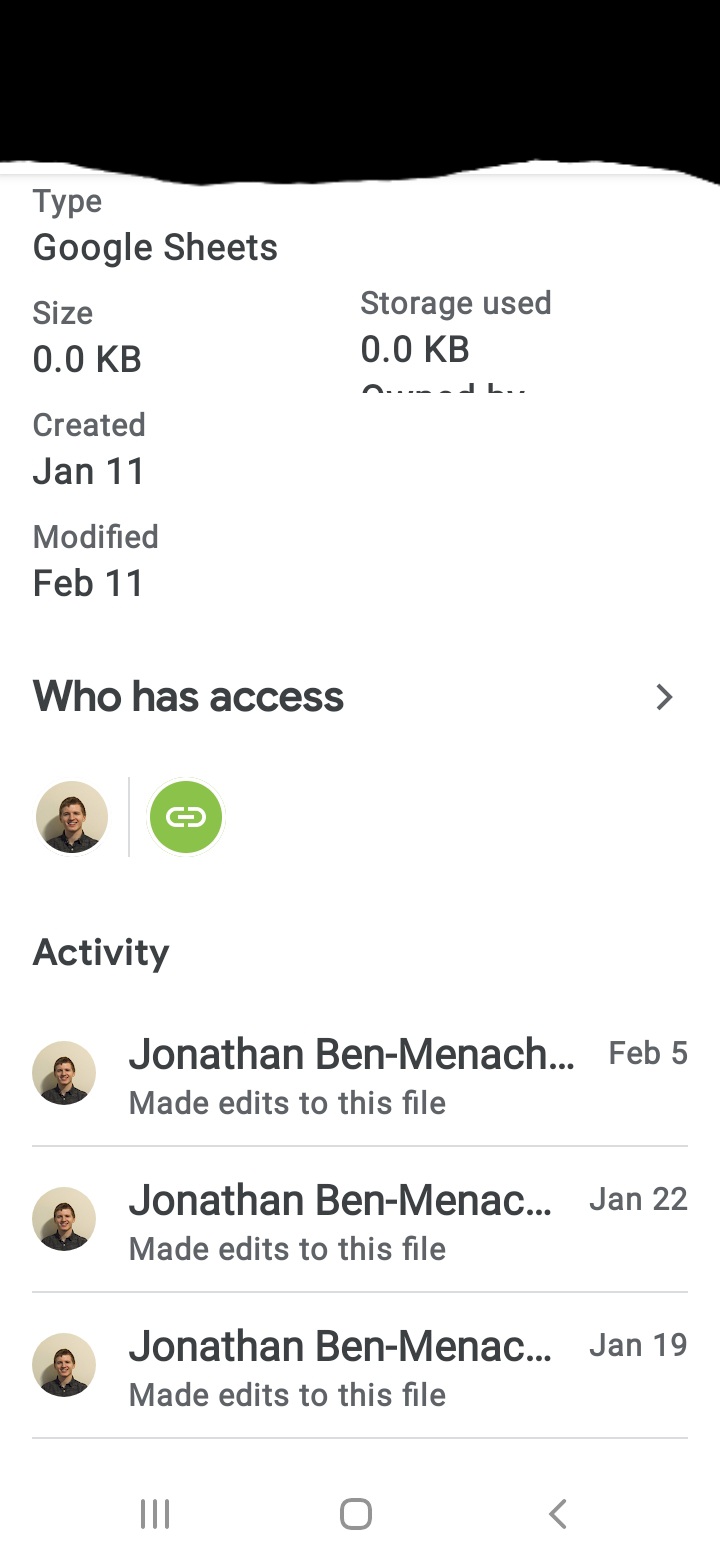Tap the Modified date Feb 11
This screenshot has height=1560, width=720.
[88, 583]
